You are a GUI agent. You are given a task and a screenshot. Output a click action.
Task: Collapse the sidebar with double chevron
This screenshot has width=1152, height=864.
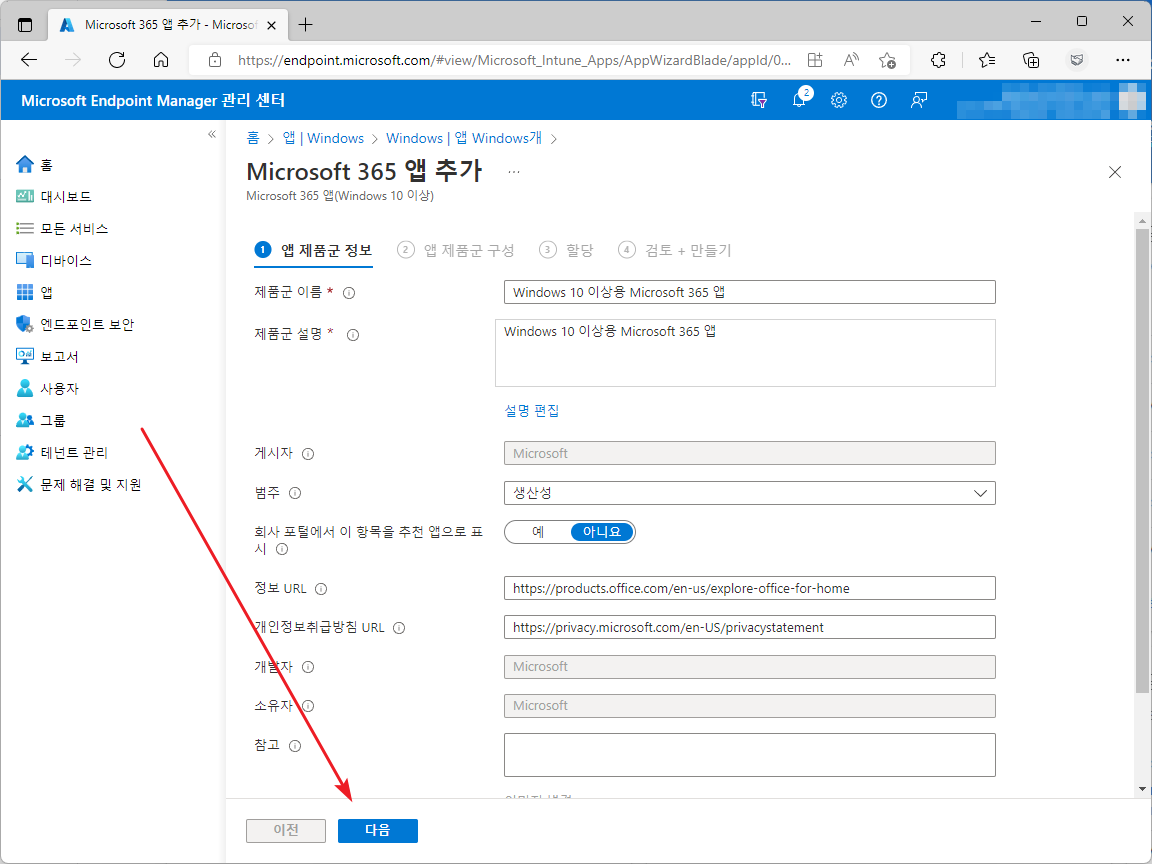pos(212,134)
